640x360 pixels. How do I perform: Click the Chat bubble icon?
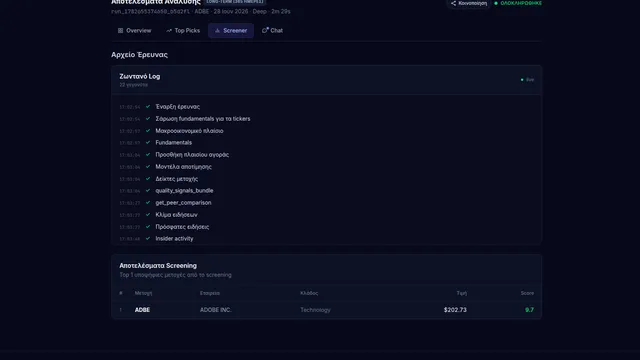pyautogui.click(x=265, y=30)
